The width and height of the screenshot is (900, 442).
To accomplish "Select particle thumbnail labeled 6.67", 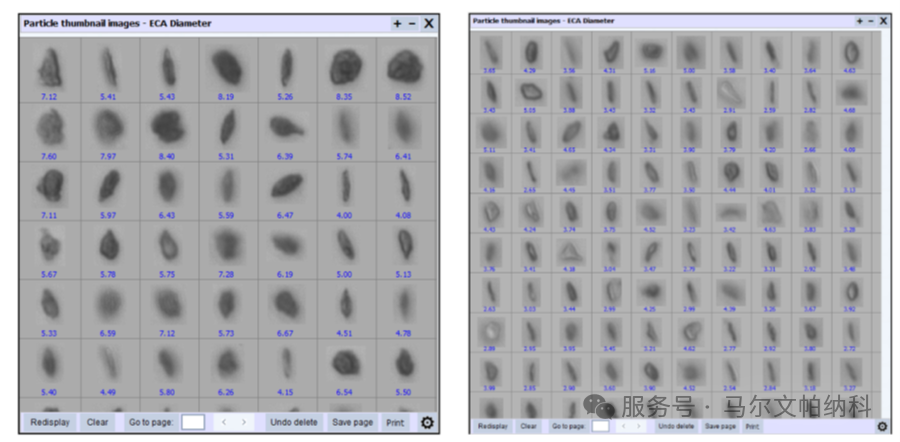I will pyautogui.click(x=286, y=304).
